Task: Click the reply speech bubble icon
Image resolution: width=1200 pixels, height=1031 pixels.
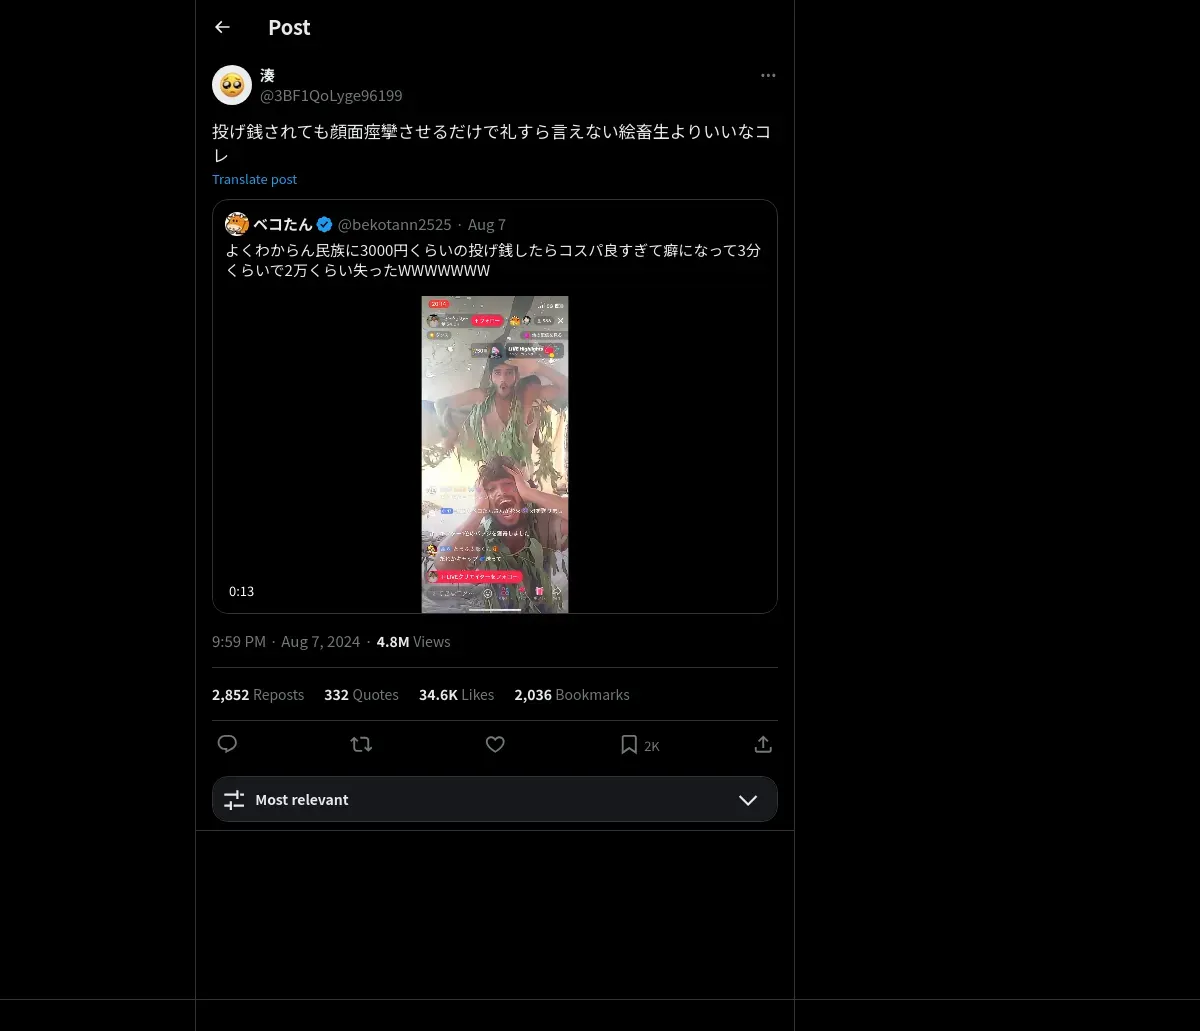Action: 227,744
